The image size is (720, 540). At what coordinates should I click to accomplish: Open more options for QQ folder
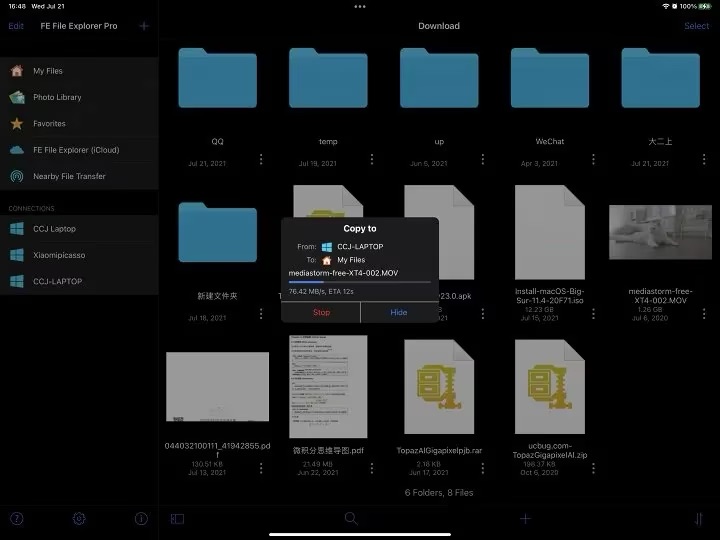pos(261,160)
